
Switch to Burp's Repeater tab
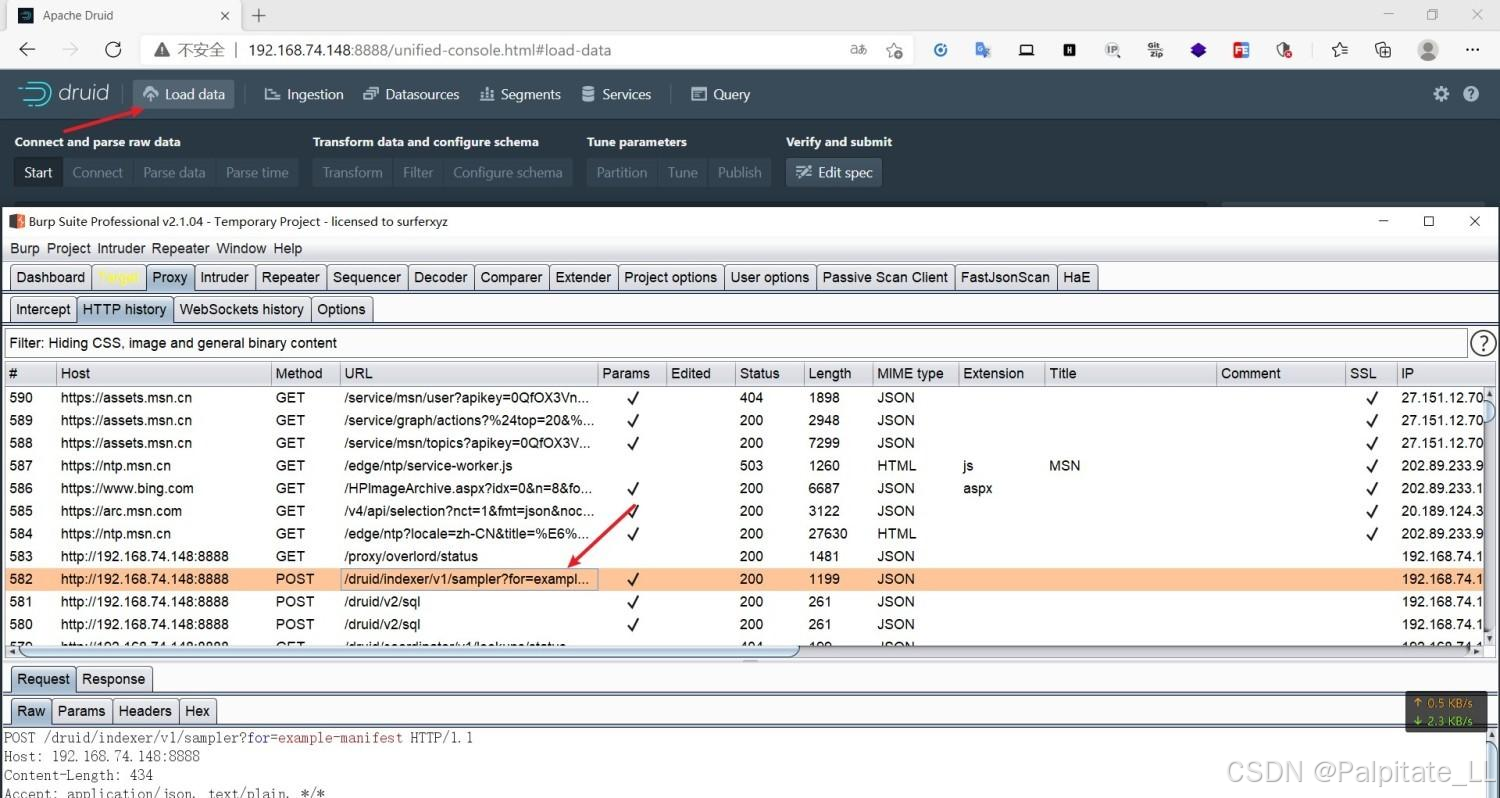click(x=290, y=277)
